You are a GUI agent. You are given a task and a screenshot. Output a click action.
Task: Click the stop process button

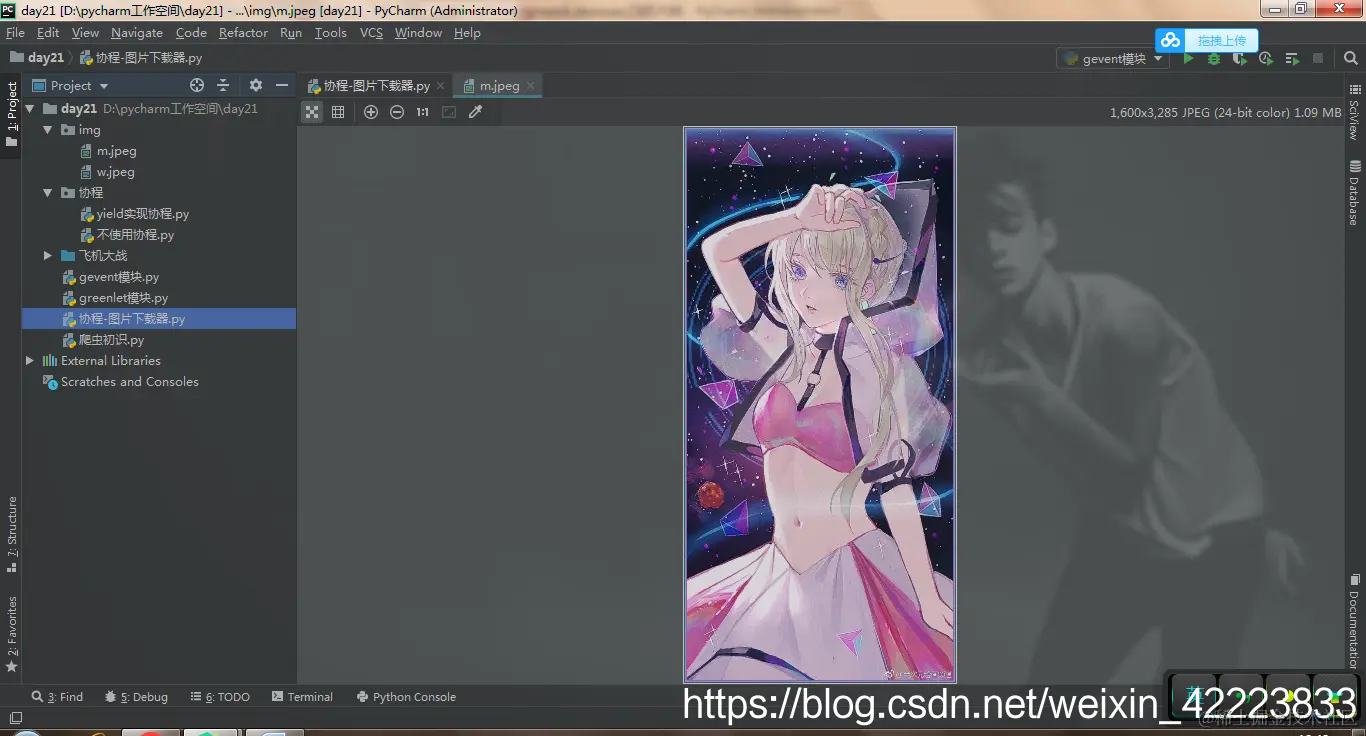point(1318,59)
